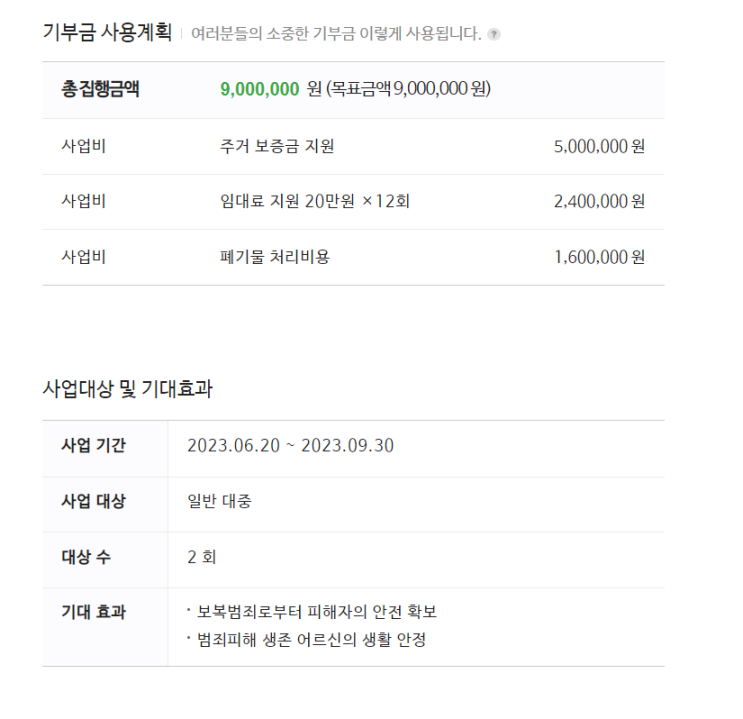This screenshot has width=743, height=719.
Task: Select 임대료 지원 20만원 ×12회 item
Action: tap(315, 201)
